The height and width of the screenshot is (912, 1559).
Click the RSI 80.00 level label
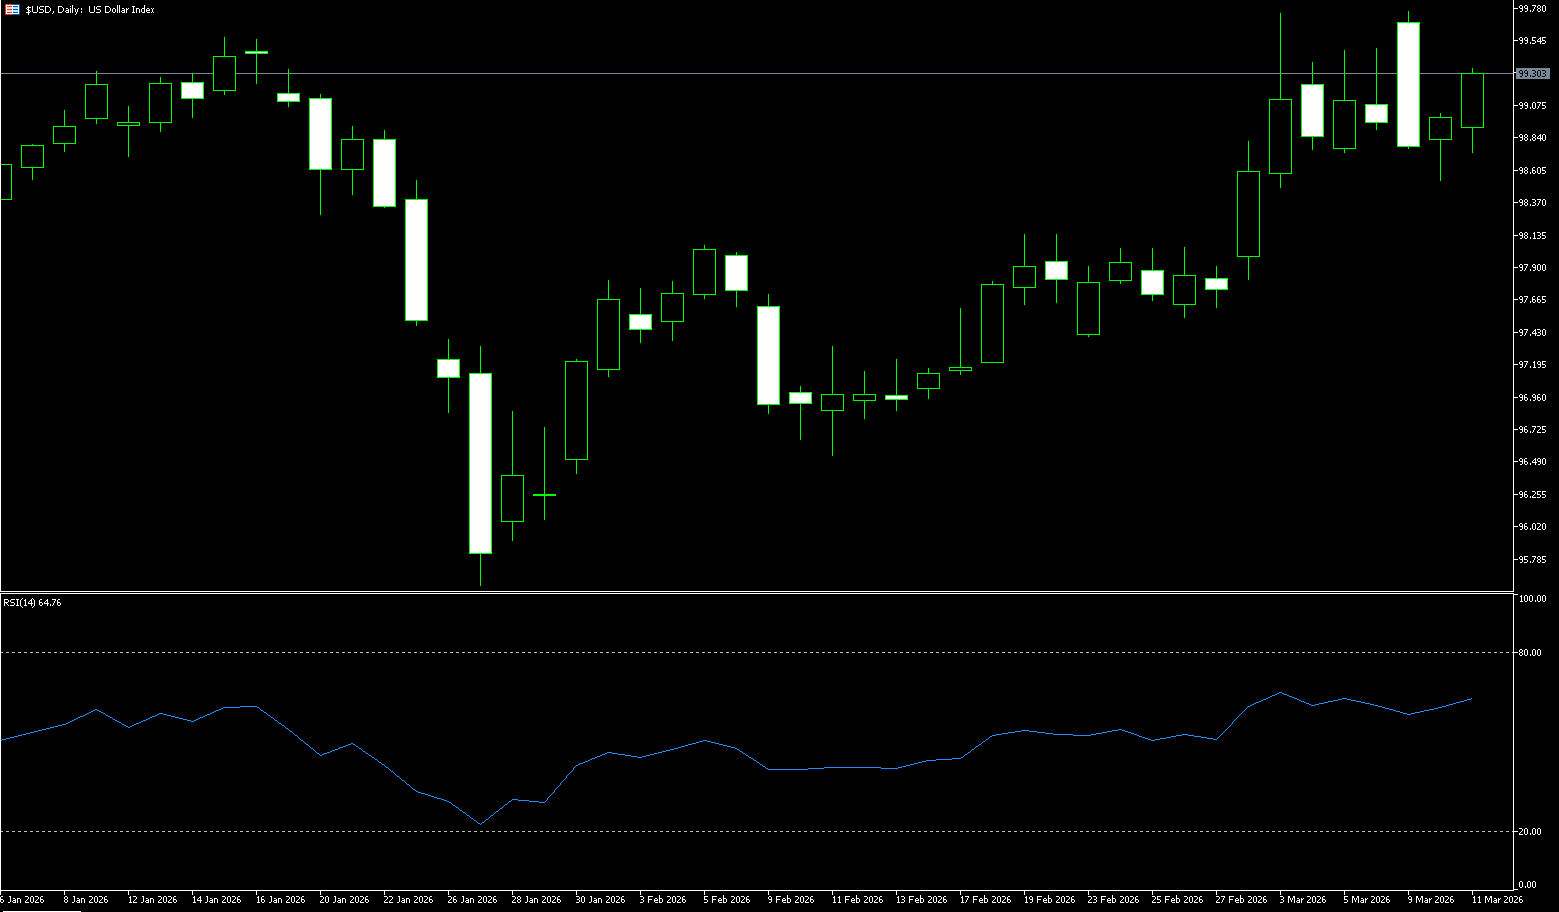click(x=1529, y=653)
